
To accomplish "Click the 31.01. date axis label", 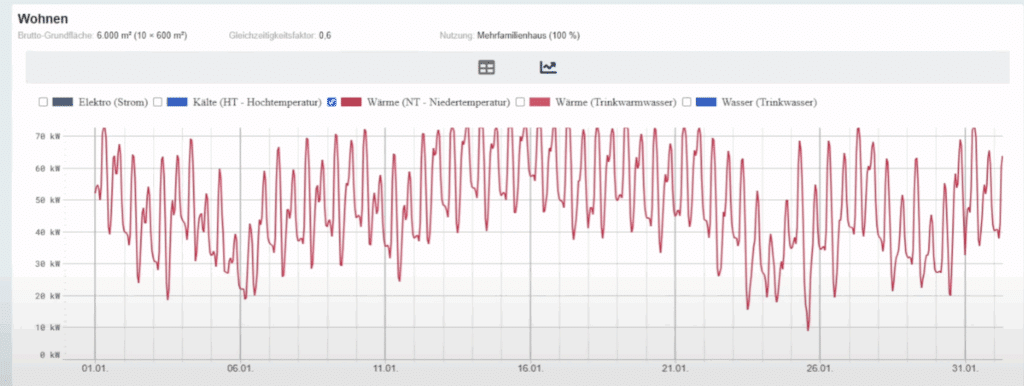I will [x=965, y=369].
